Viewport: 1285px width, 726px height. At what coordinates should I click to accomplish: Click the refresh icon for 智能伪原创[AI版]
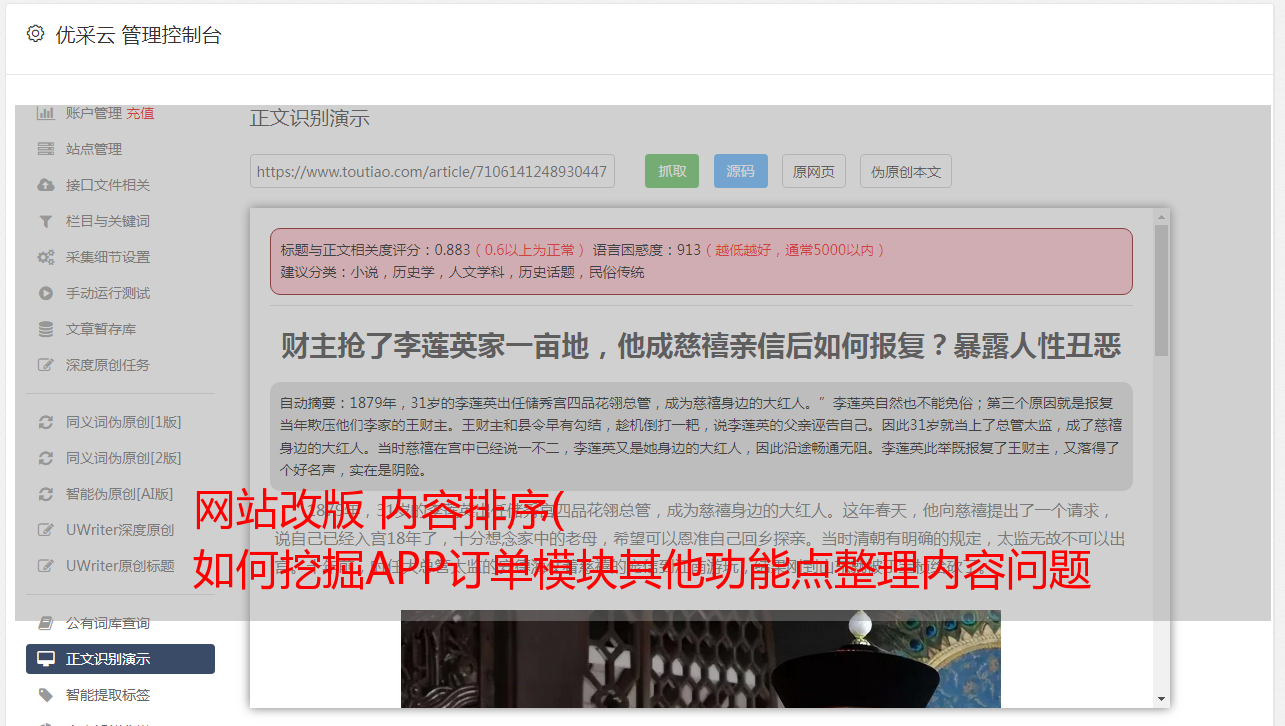click(x=46, y=494)
